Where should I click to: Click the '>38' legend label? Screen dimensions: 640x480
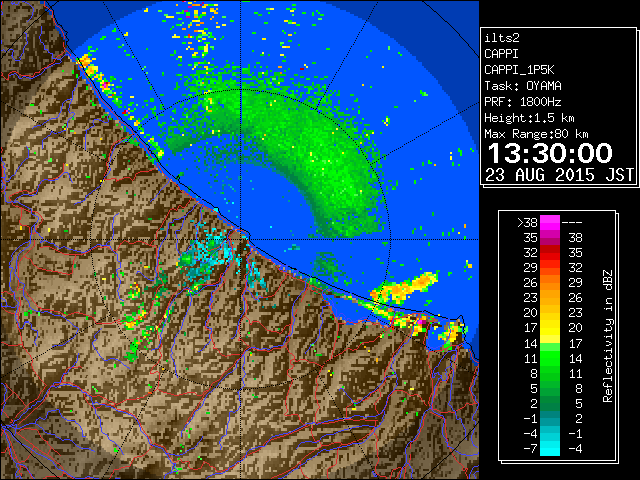tap(527, 222)
